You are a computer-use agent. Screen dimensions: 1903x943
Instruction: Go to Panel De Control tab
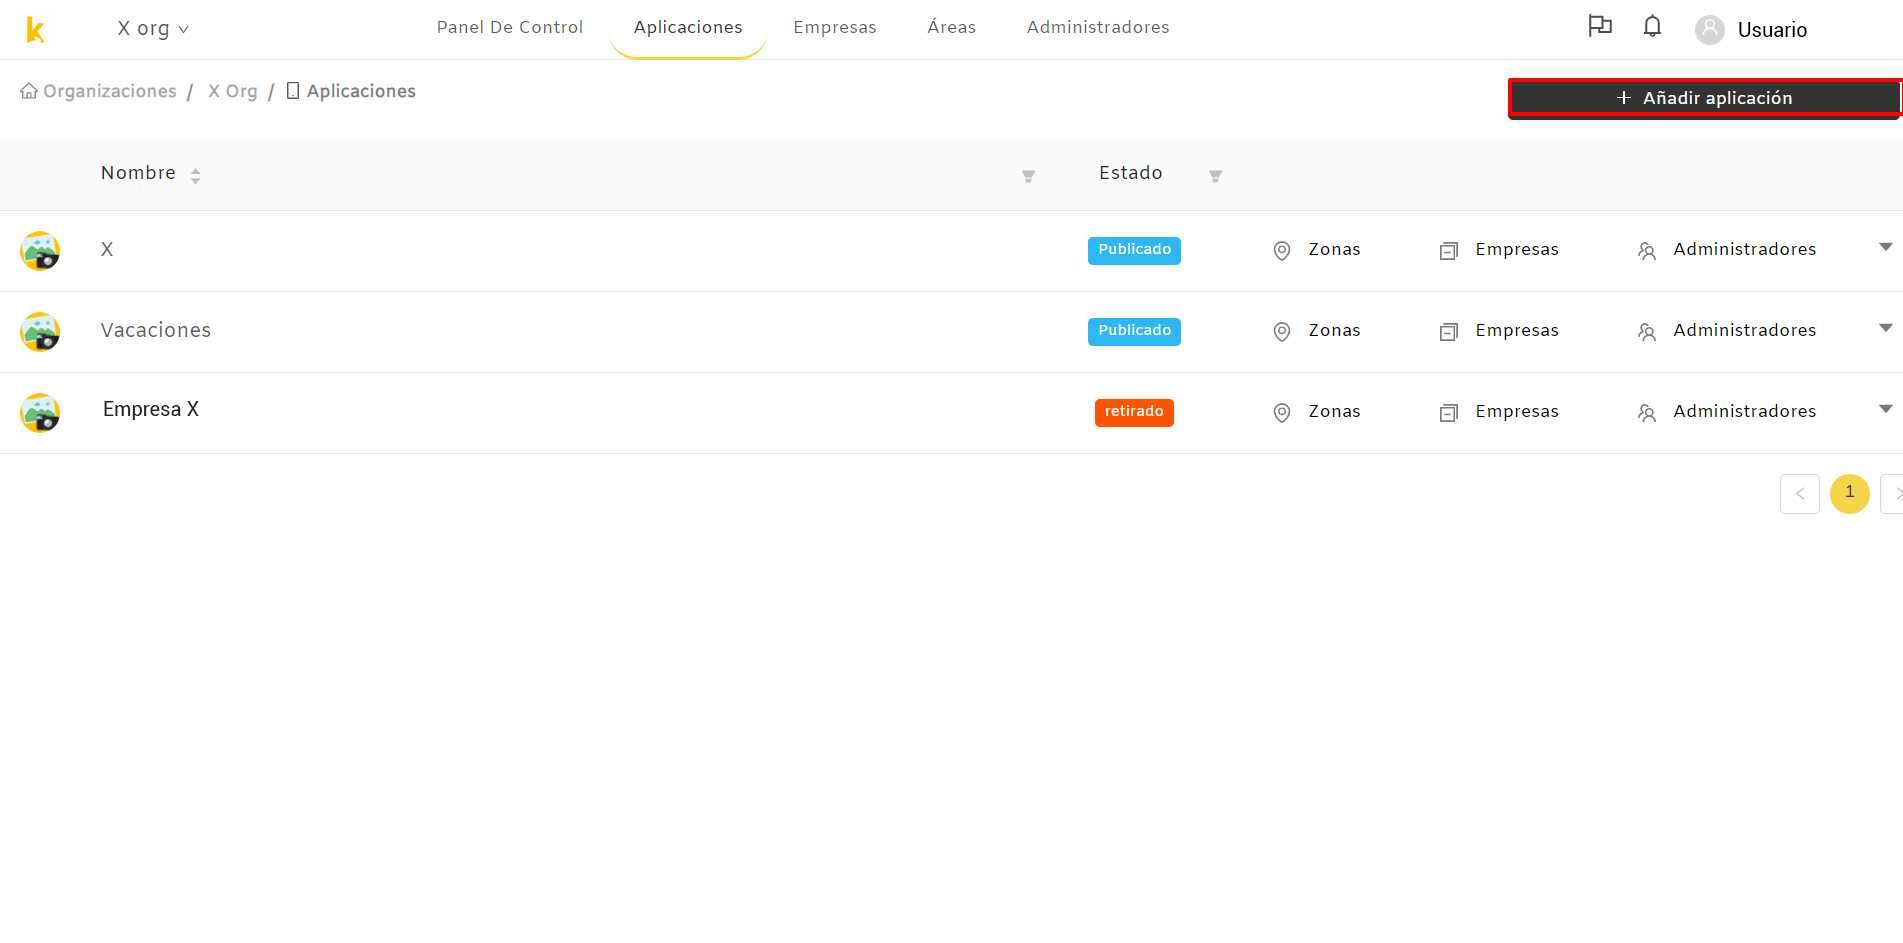pyautogui.click(x=510, y=27)
